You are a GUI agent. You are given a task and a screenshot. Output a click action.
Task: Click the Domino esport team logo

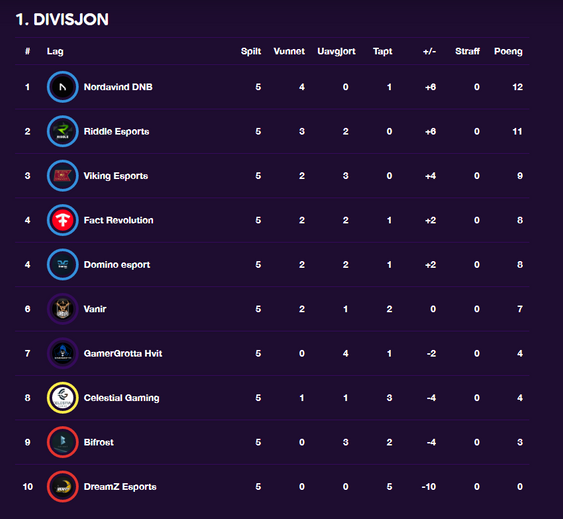(62, 265)
